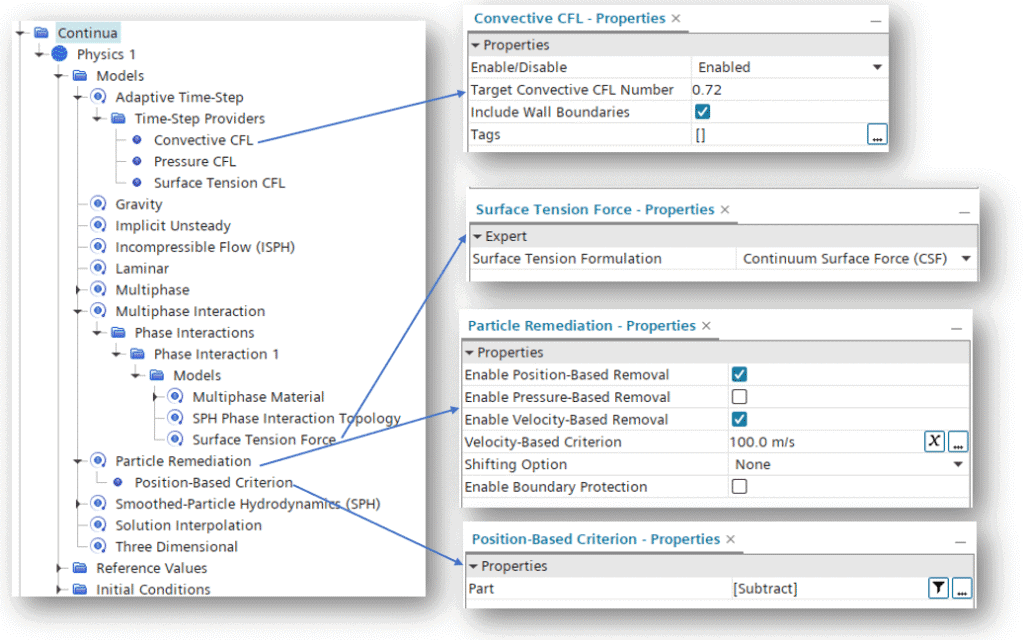Viewport: 1024px width, 640px height.
Task: Click the filter icon beside the Part field
Action: click(937, 589)
